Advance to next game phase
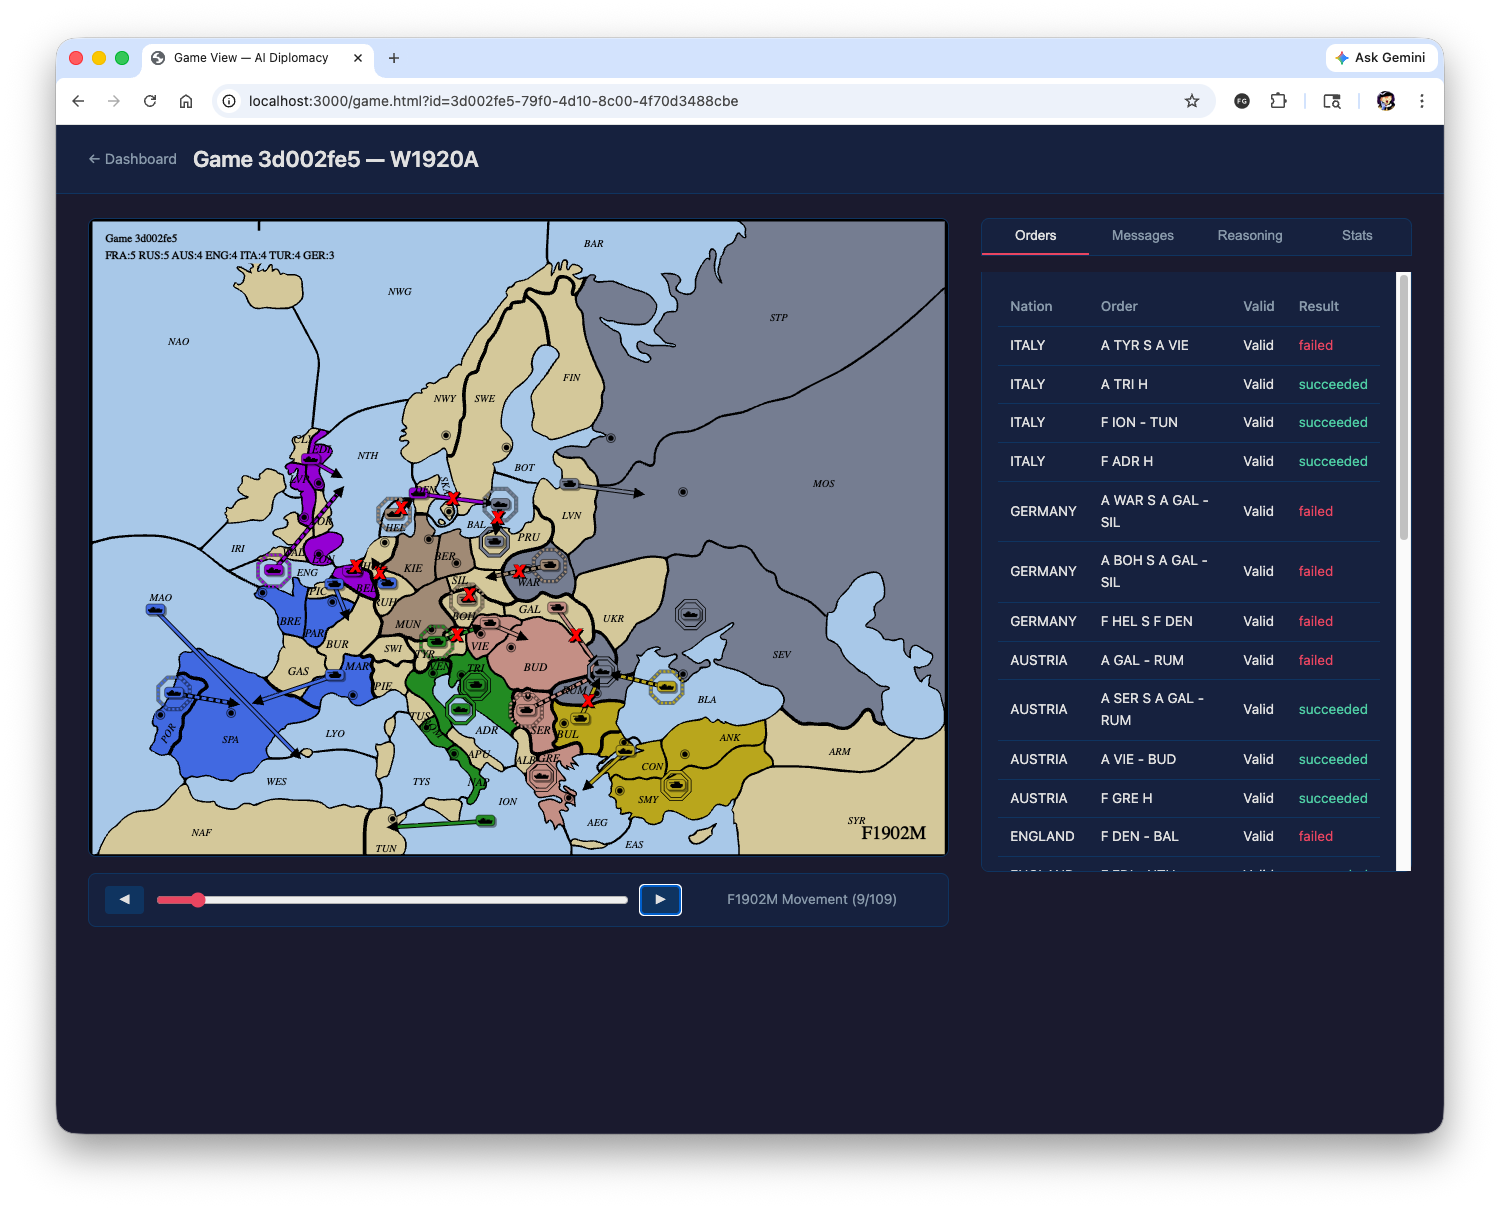The height and width of the screenshot is (1208, 1500). (660, 900)
